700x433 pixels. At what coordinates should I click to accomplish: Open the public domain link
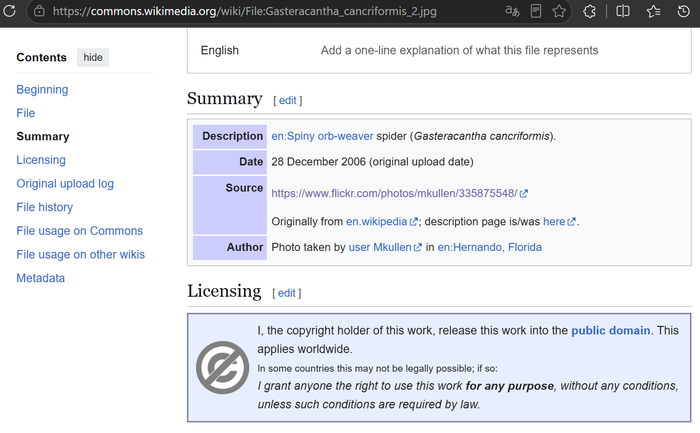click(611, 330)
